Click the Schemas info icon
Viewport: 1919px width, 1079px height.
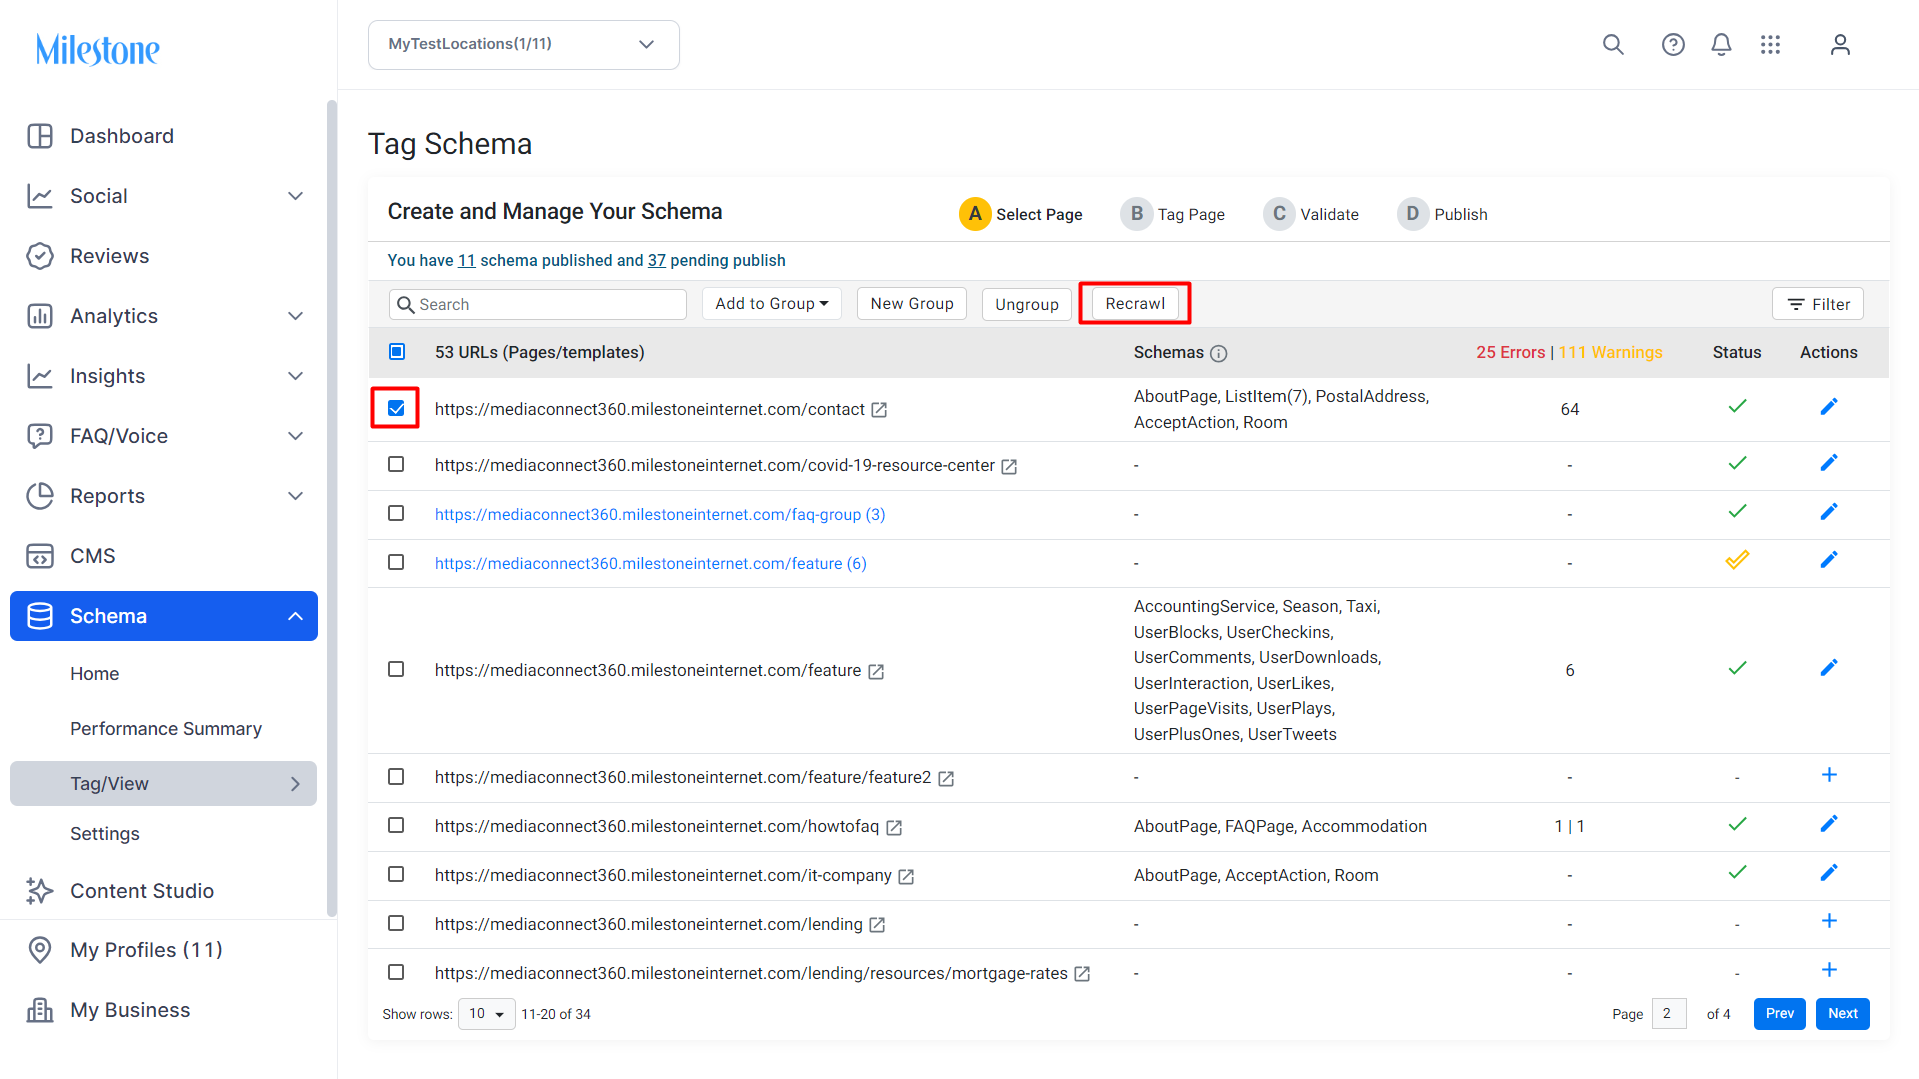[x=1218, y=353]
